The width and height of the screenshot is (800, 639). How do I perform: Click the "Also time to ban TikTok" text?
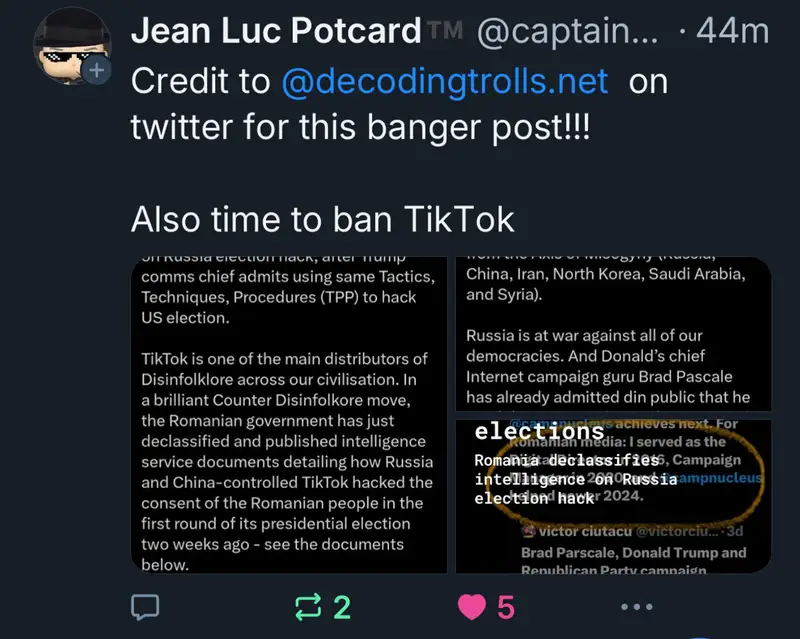322,217
